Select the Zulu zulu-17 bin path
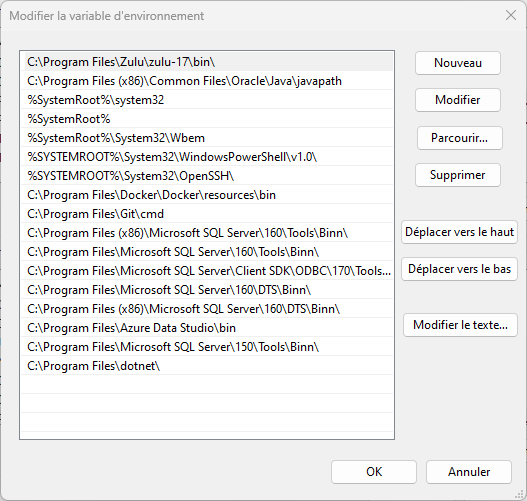This screenshot has width=527, height=501. 208,62
